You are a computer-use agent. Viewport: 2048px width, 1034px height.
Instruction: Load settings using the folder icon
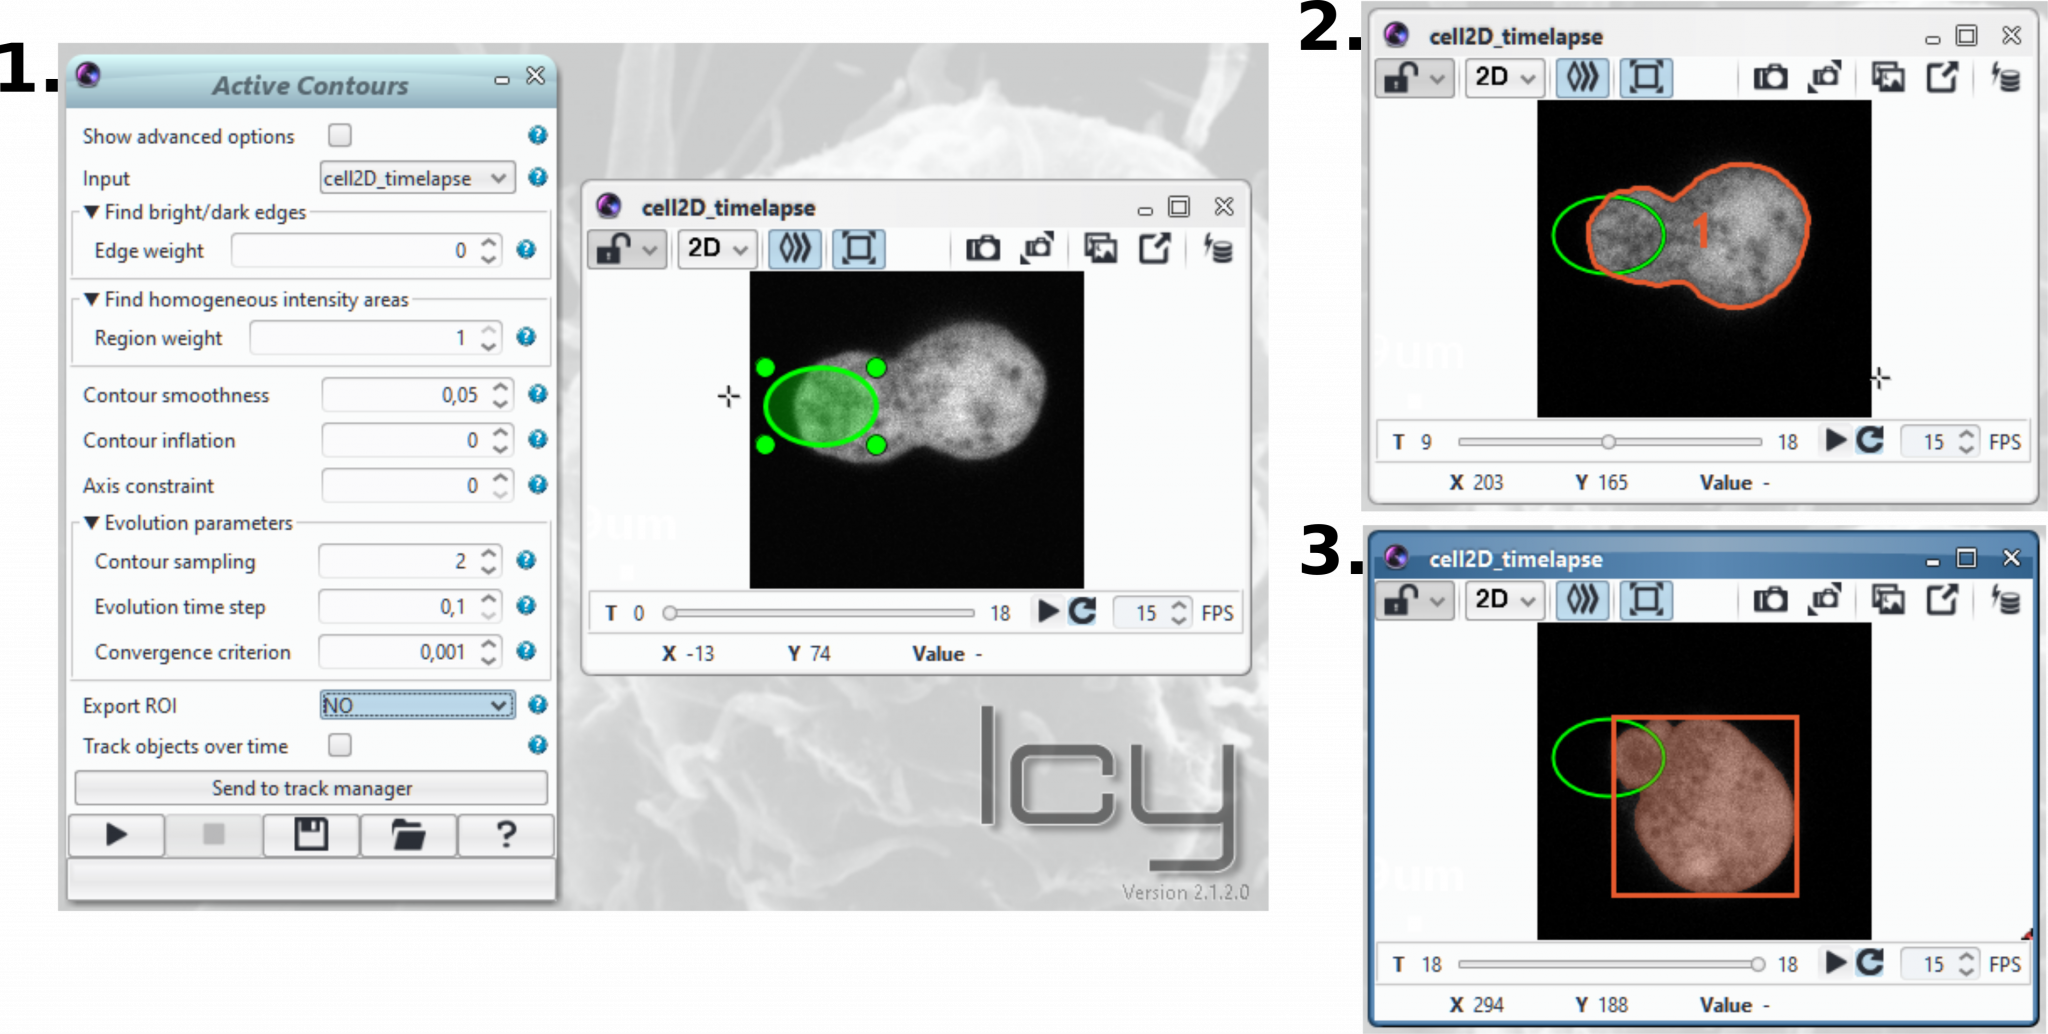tap(410, 835)
